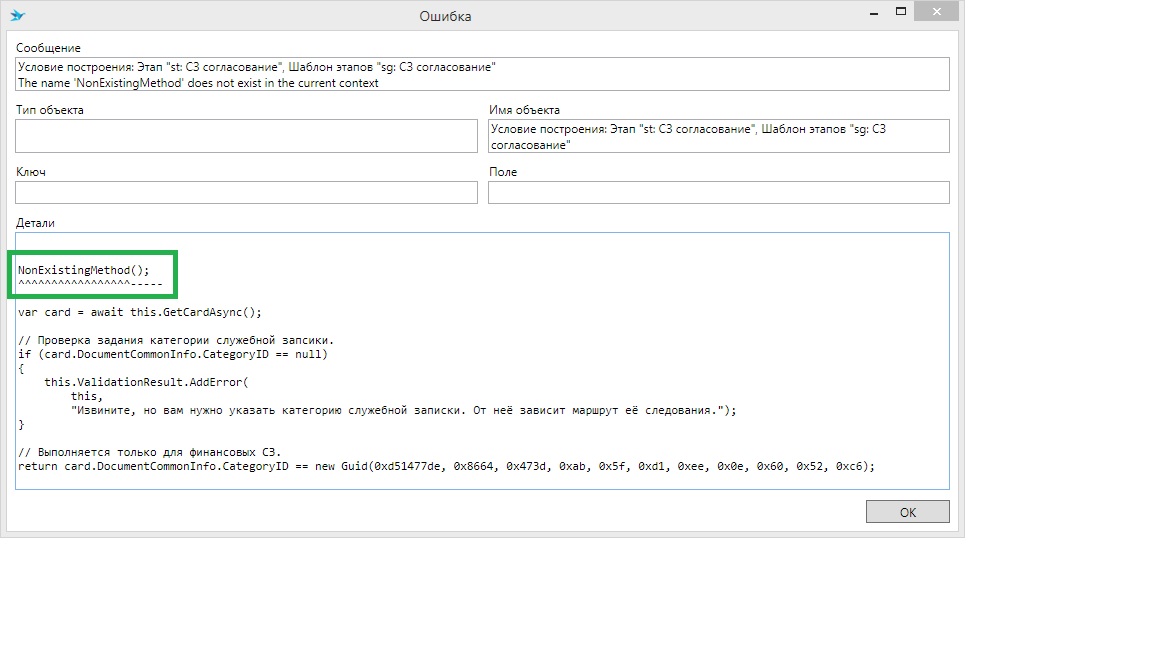Image resolution: width=1152 pixels, height=648 pixels.
Task: Click the this.ValidationResult.AddError( code line
Action: (x=145, y=382)
